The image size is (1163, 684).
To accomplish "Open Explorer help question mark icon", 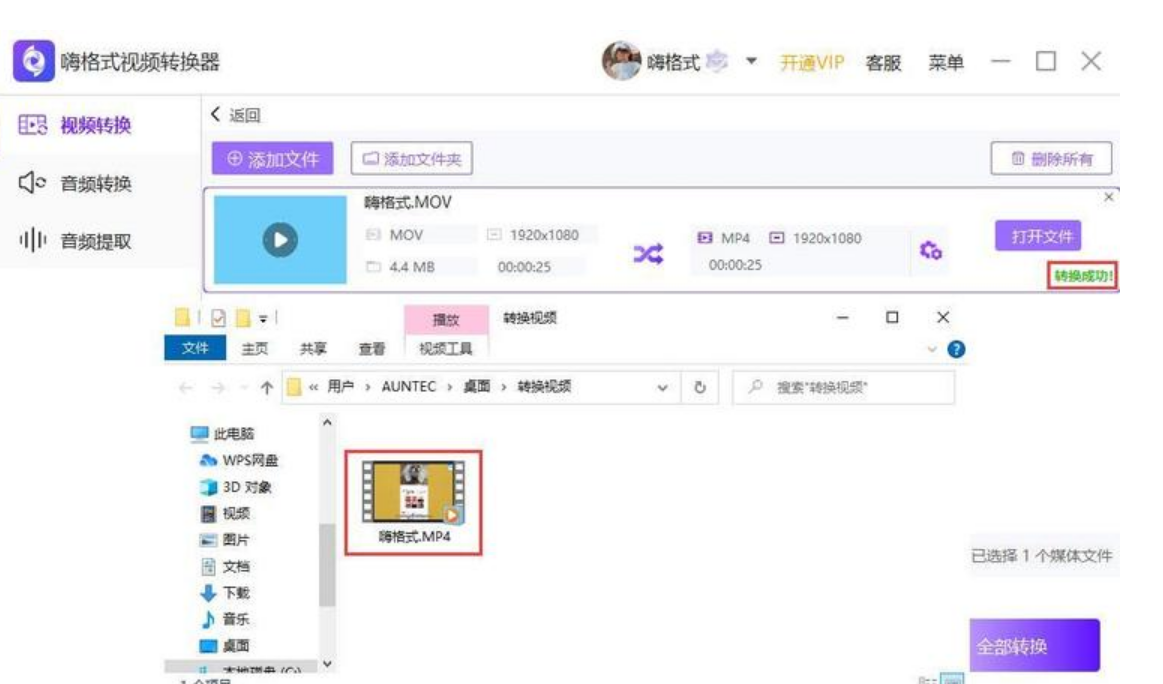I will [x=956, y=349].
